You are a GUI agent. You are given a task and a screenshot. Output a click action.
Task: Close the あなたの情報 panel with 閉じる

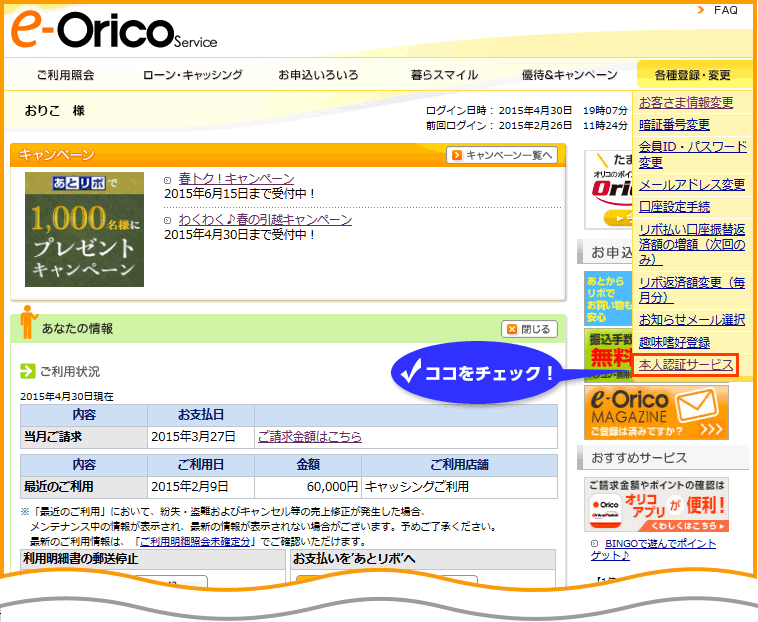529,329
